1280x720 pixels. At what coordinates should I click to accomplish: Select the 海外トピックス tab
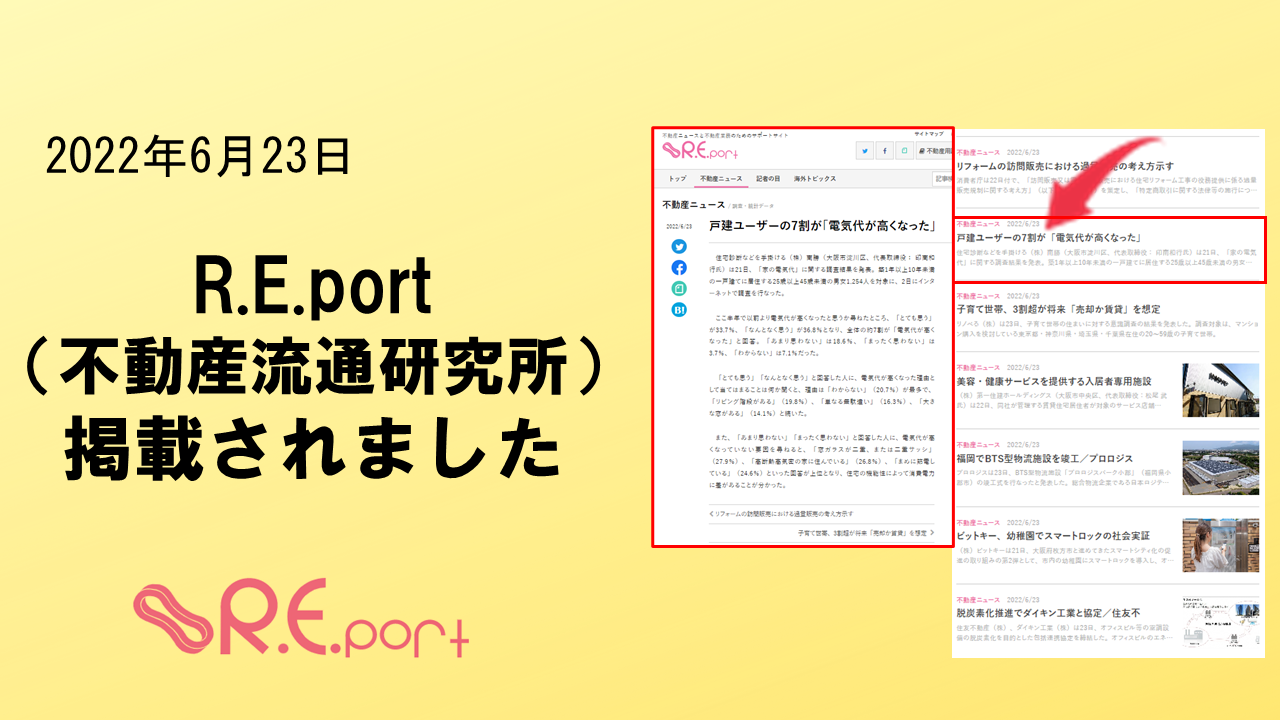815,178
